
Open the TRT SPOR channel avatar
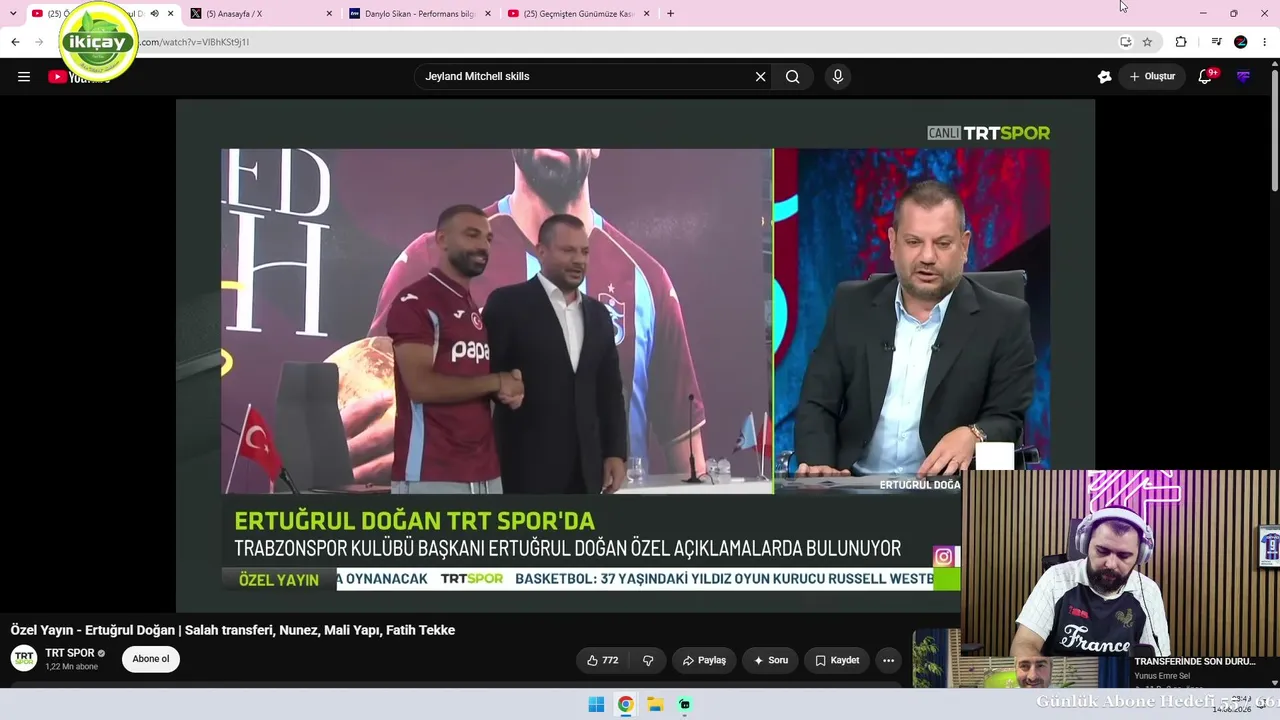pos(24,658)
